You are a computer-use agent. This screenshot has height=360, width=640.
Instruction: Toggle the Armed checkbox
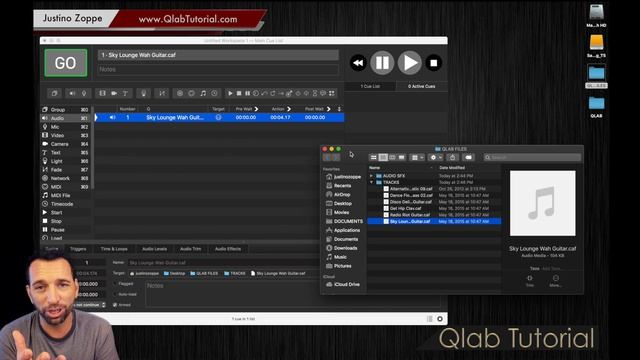tap(115, 305)
